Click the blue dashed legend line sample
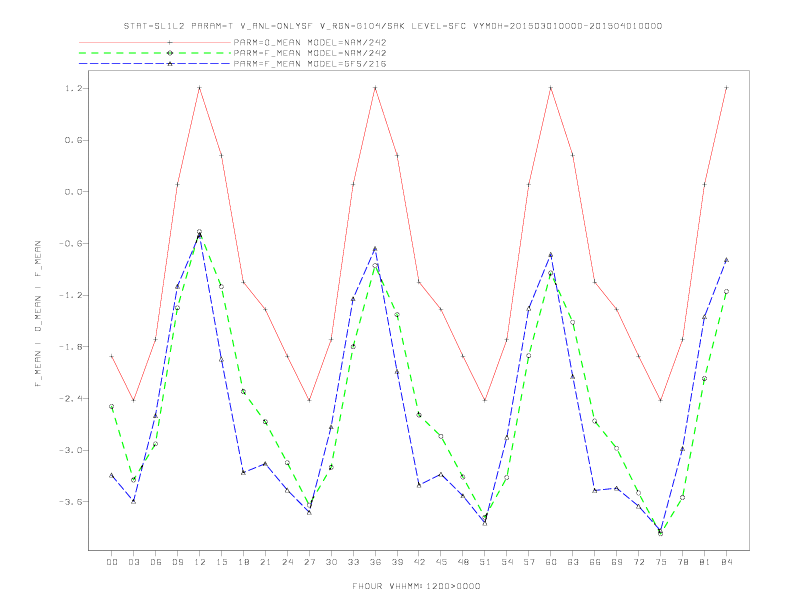 tap(155, 64)
